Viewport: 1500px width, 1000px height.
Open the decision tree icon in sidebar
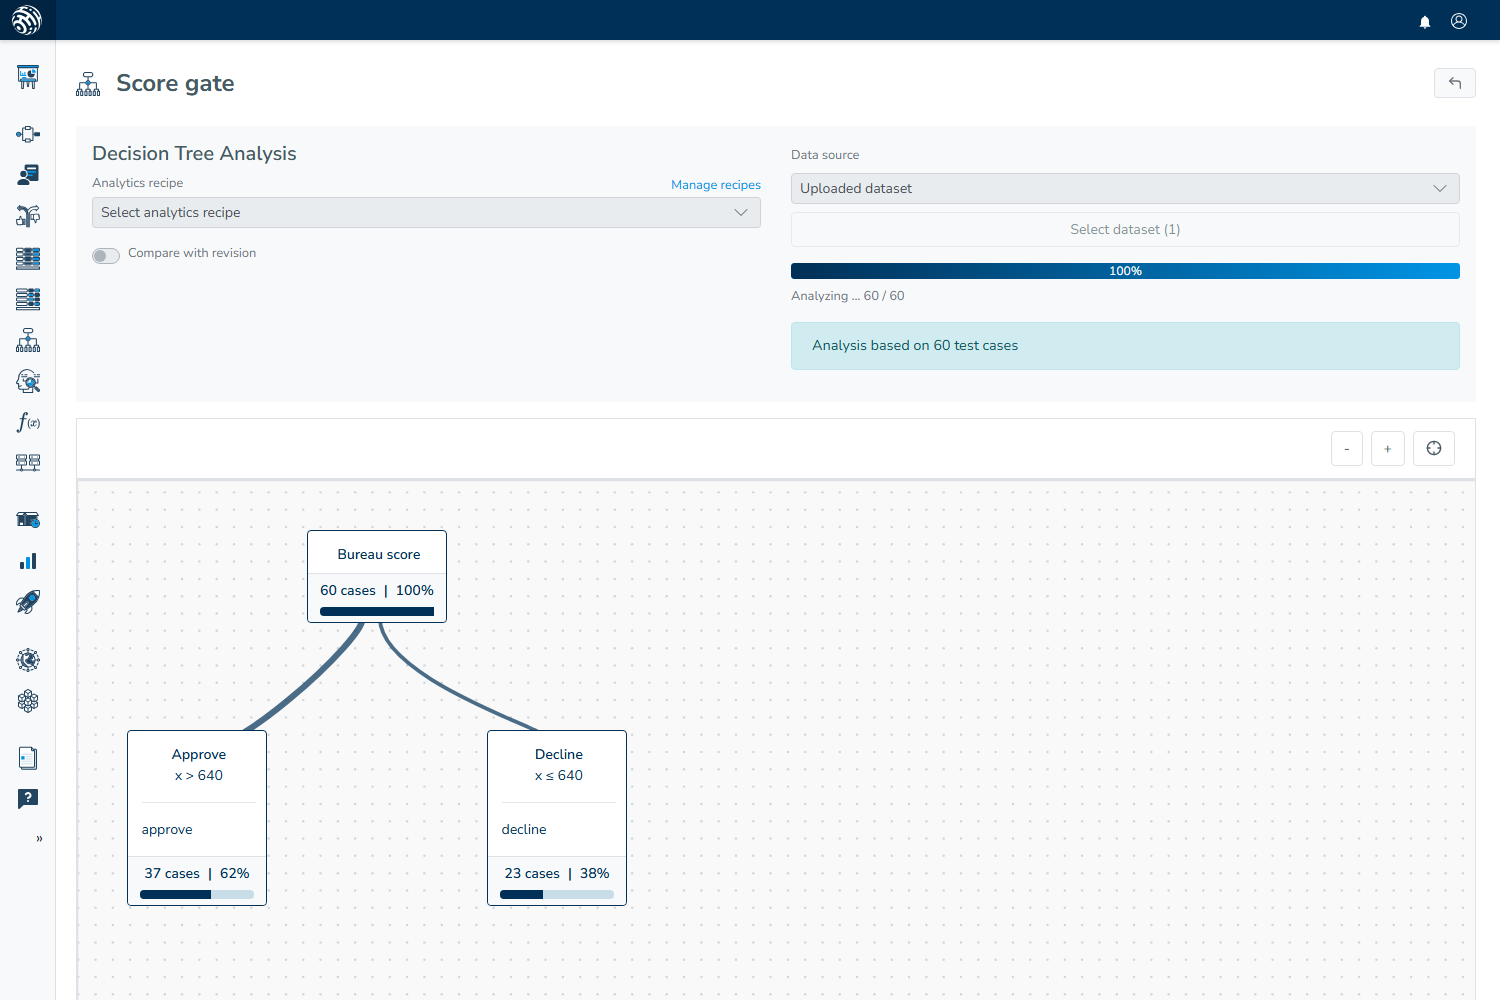(28, 340)
